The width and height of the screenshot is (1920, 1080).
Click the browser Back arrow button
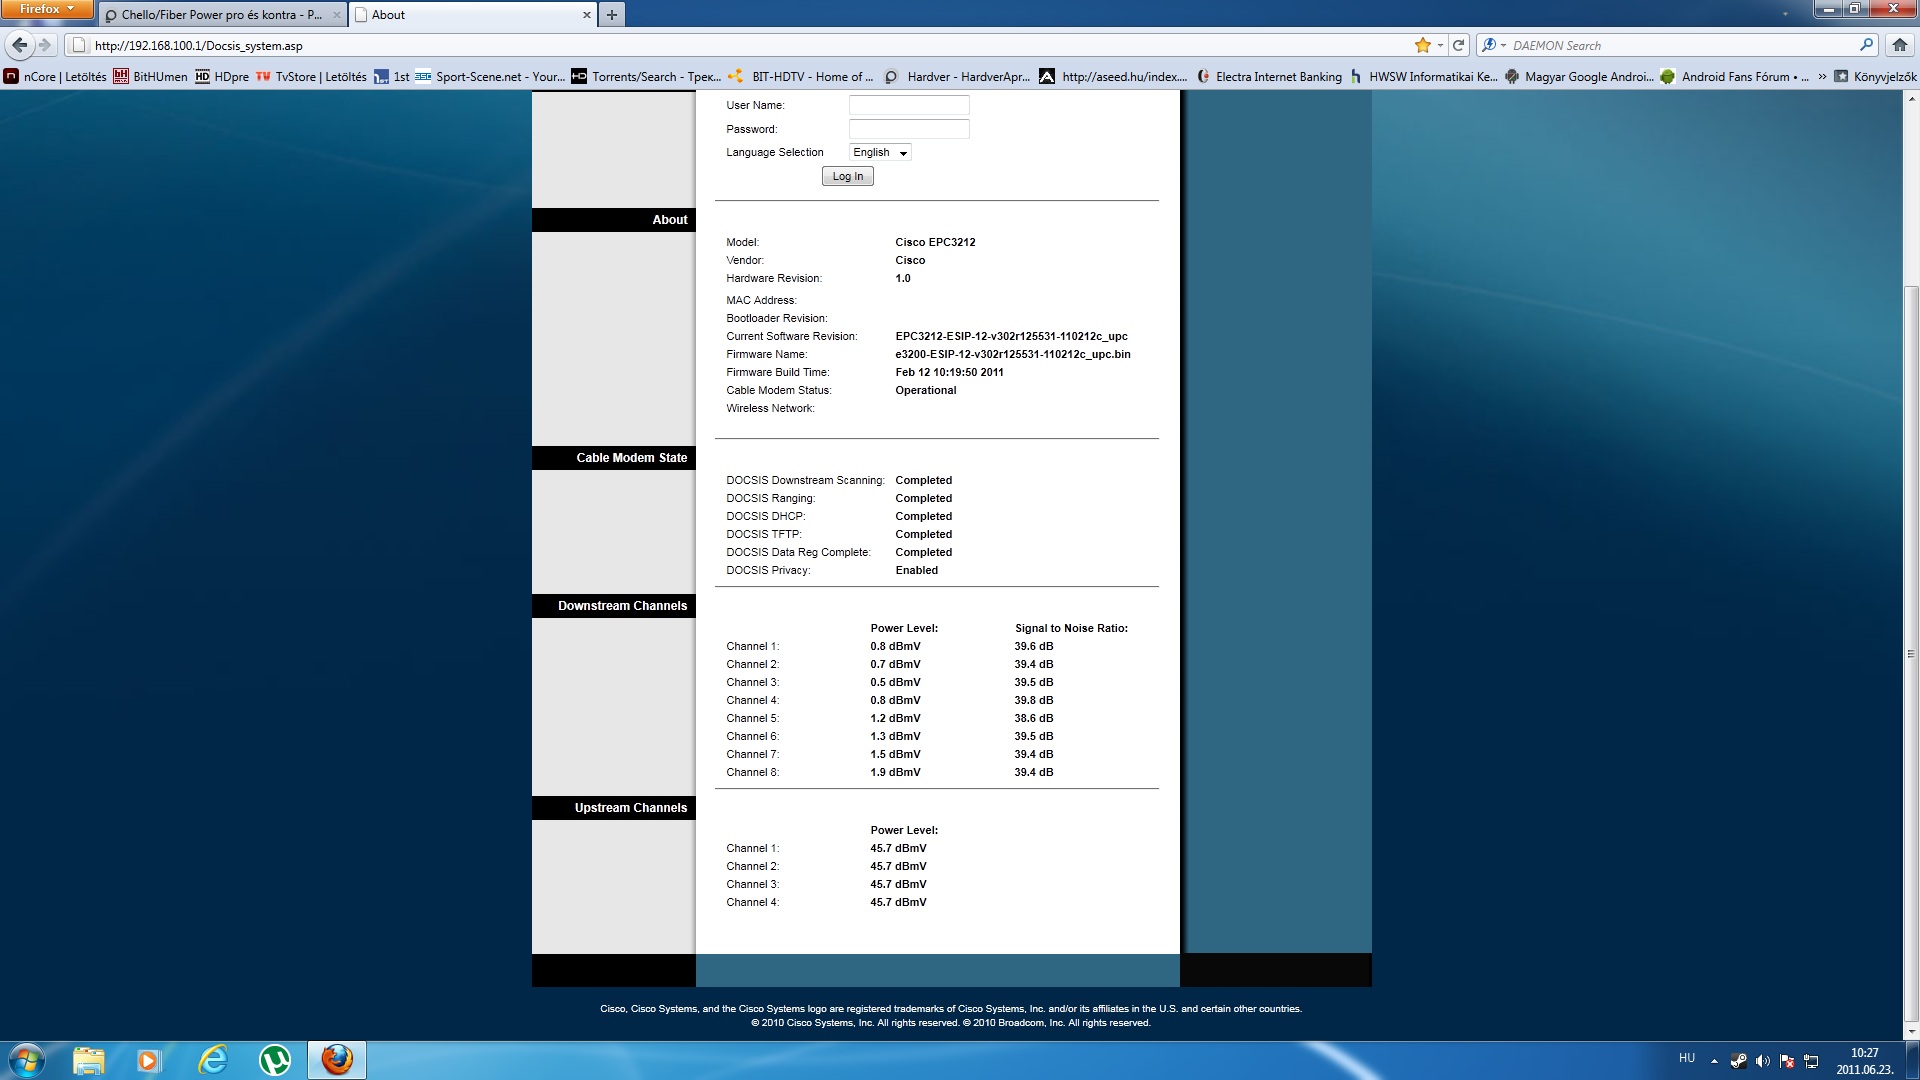click(20, 45)
